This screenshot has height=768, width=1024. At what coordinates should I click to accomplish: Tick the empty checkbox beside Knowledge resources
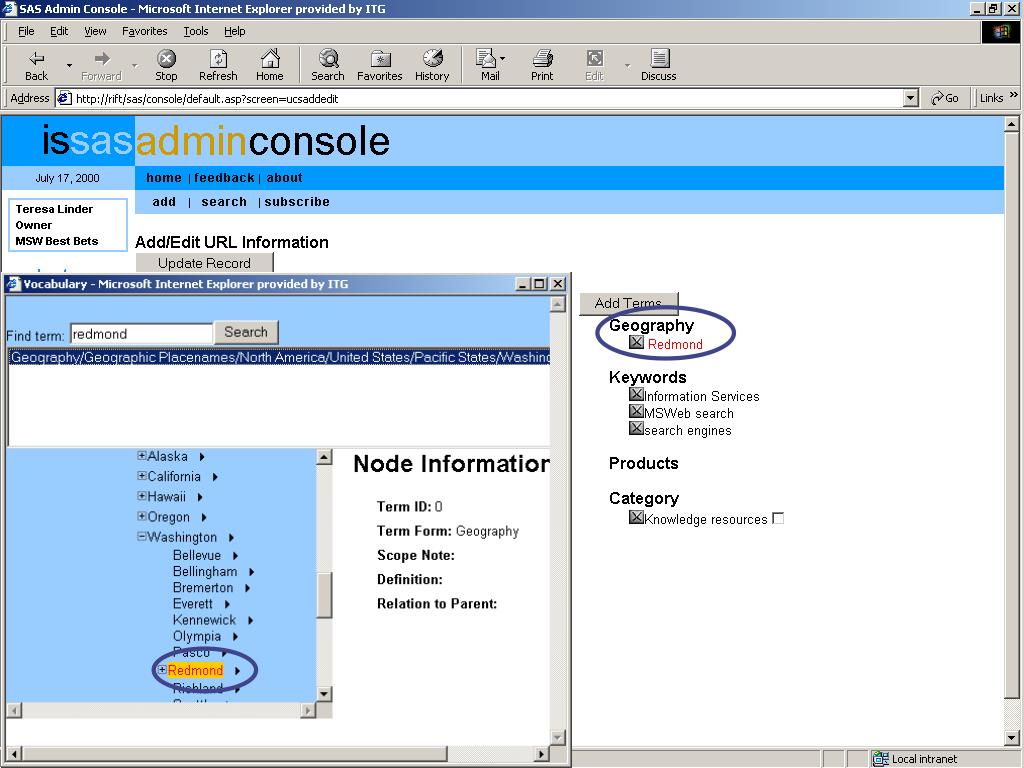click(x=778, y=519)
